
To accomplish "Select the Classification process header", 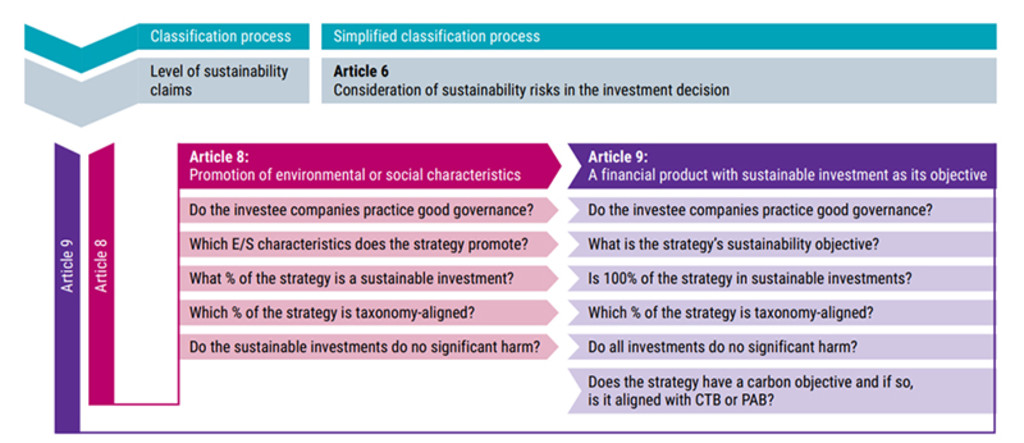I will [x=223, y=37].
